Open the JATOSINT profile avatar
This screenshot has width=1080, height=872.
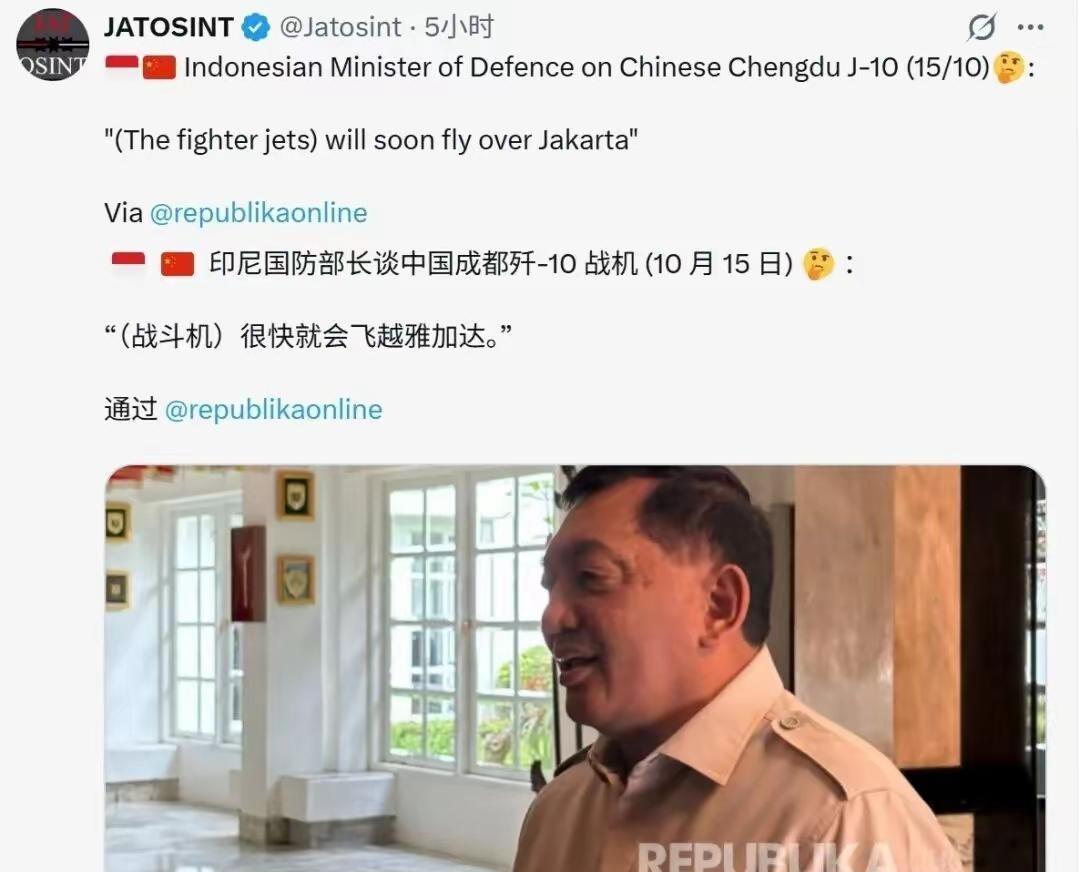click(52, 45)
